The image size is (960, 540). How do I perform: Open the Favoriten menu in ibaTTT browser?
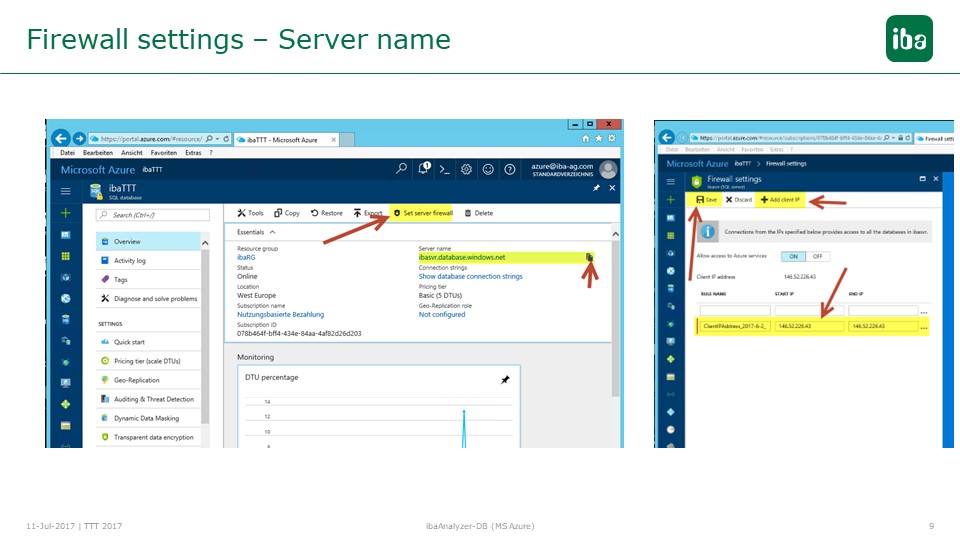pos(163,153)
